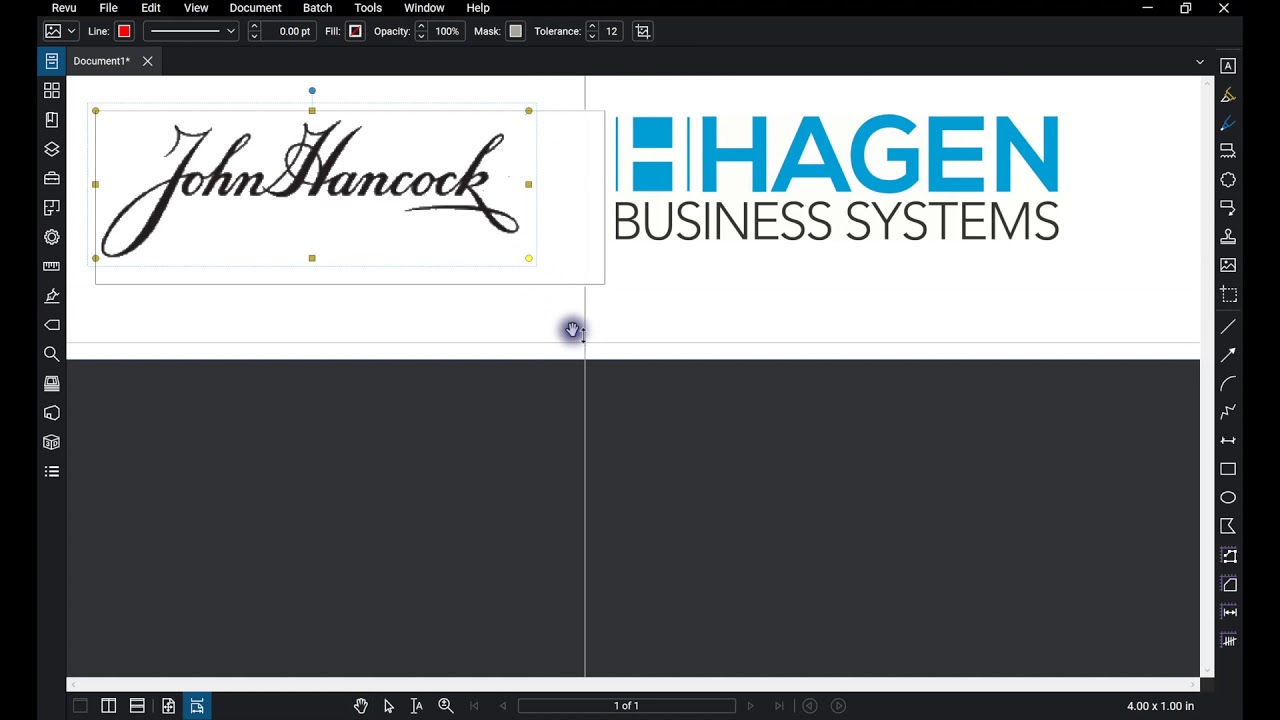The height and width of the screenshot is (720, 1280).
Task: Open the Bookmarks panel icon
Action: 52,120
